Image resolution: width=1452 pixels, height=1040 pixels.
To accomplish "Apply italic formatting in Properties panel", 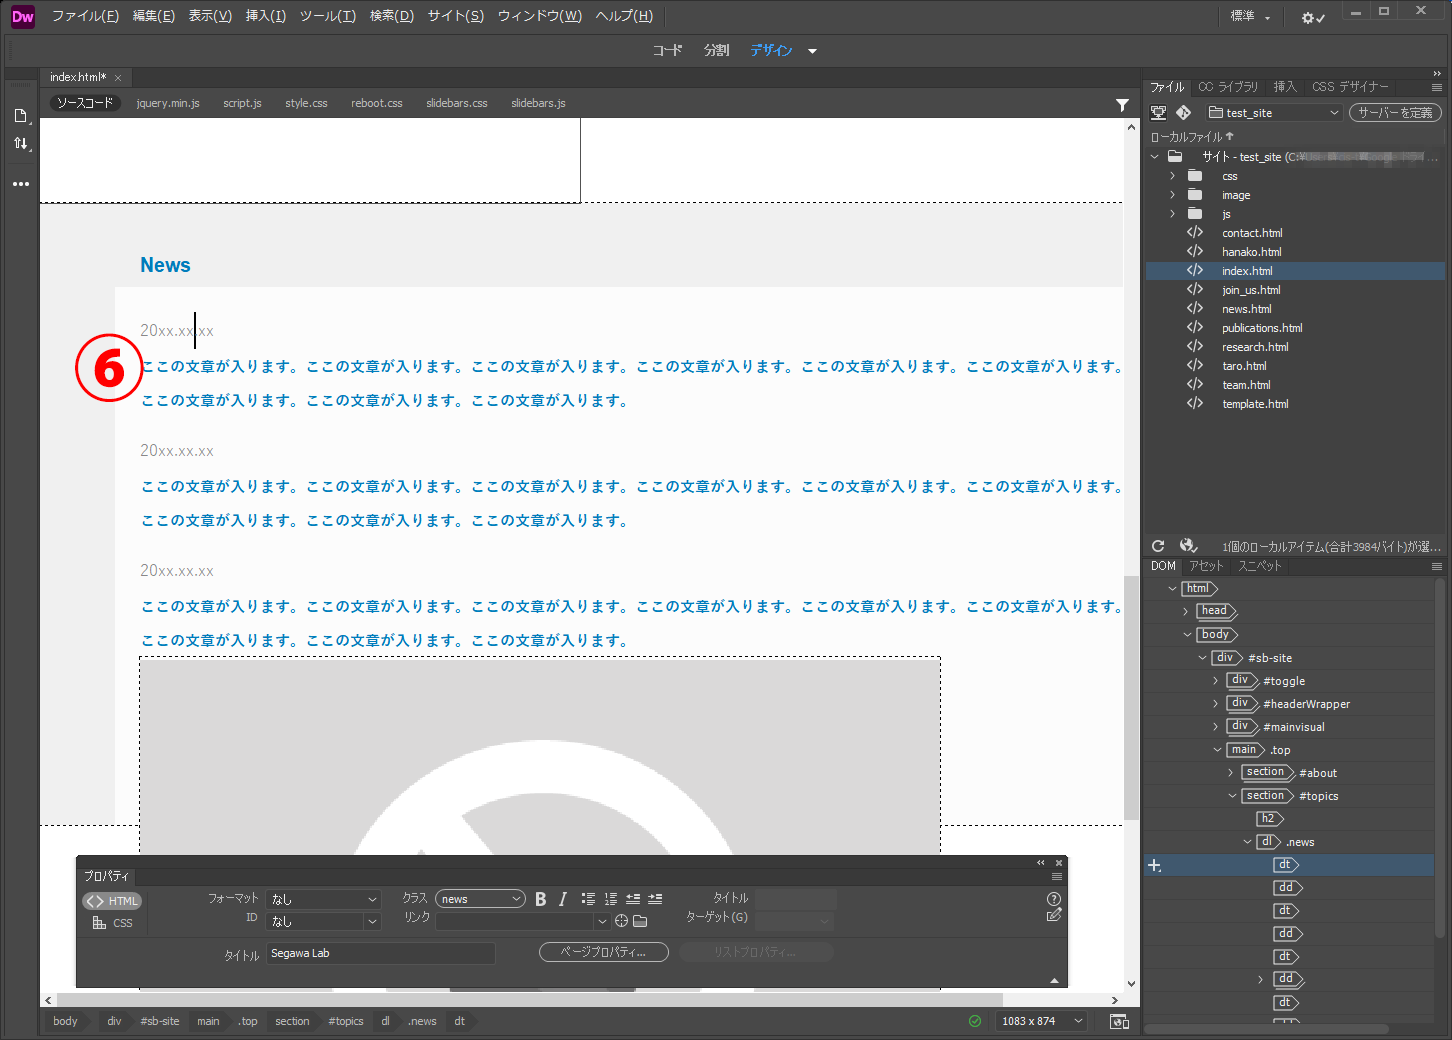I will pyautogui.click(x=562, y=899).
